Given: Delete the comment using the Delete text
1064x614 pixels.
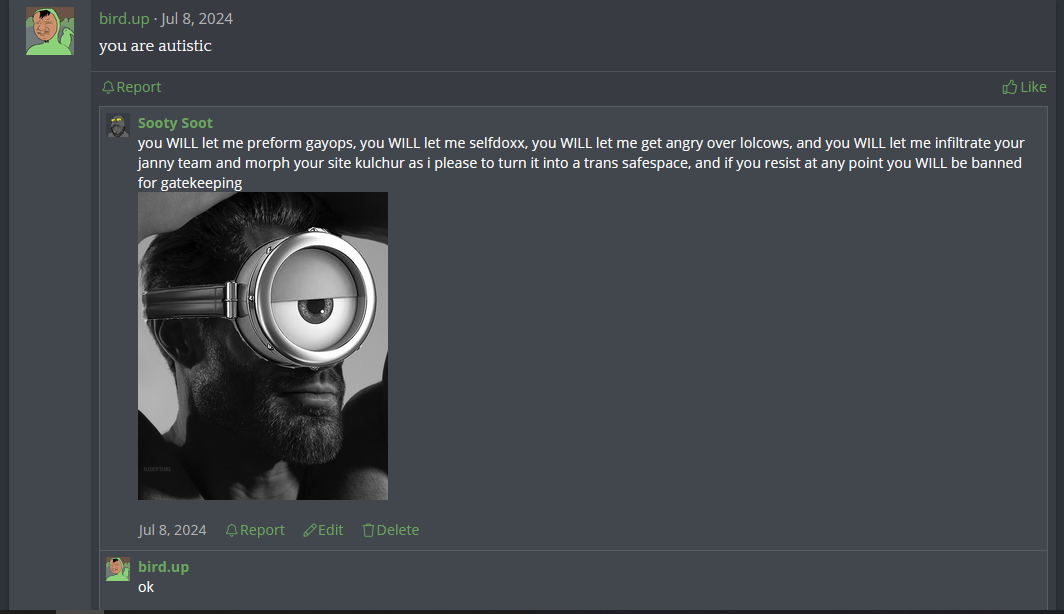Looking at the screenshot, I should tap(398, 530).
